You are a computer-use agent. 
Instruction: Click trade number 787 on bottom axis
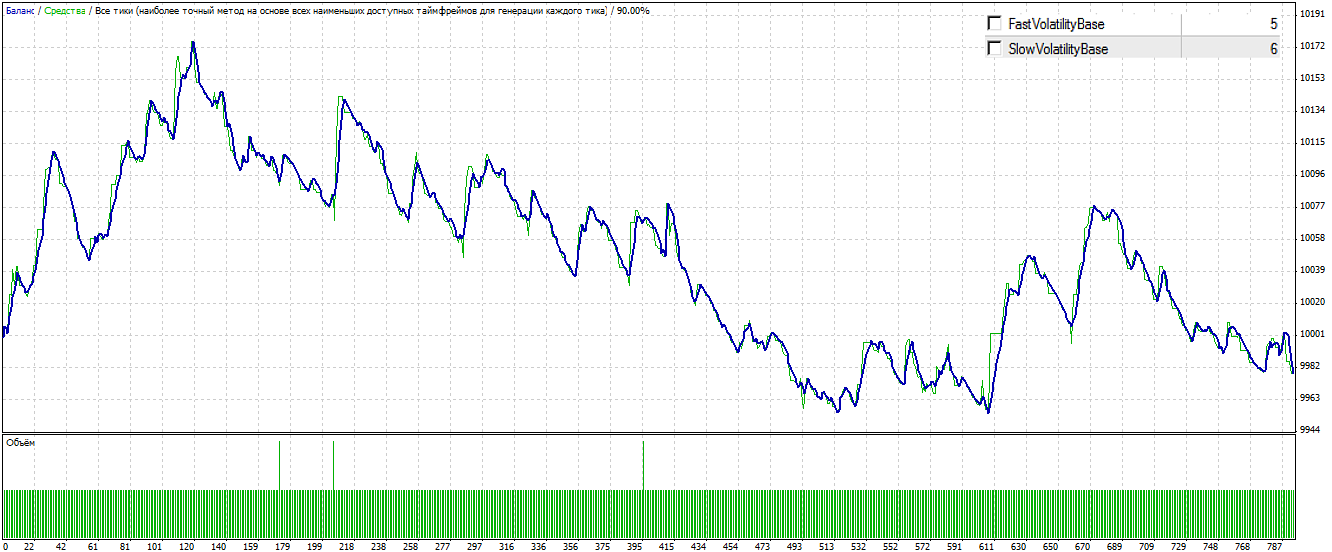1274,546
